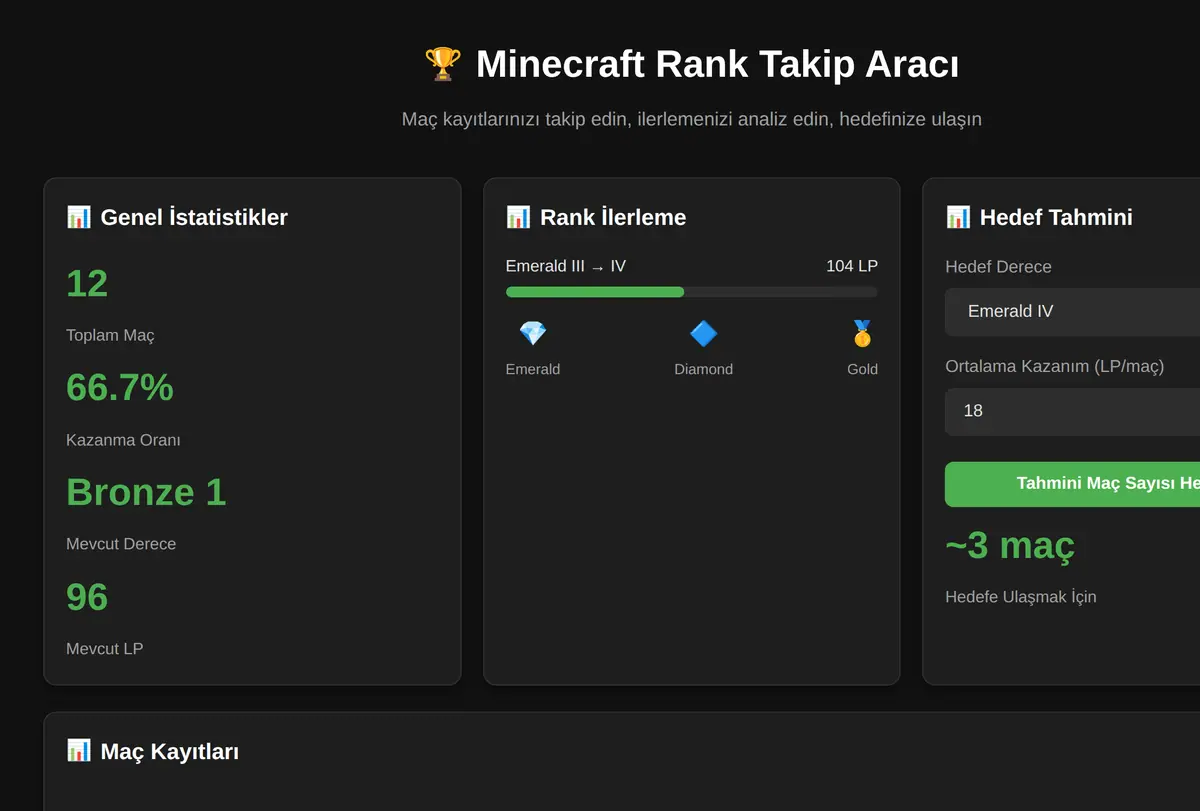This screenshot has height=811, width=1200.
Task: Select the Diamond rank icon
Action: coord(704,334)
